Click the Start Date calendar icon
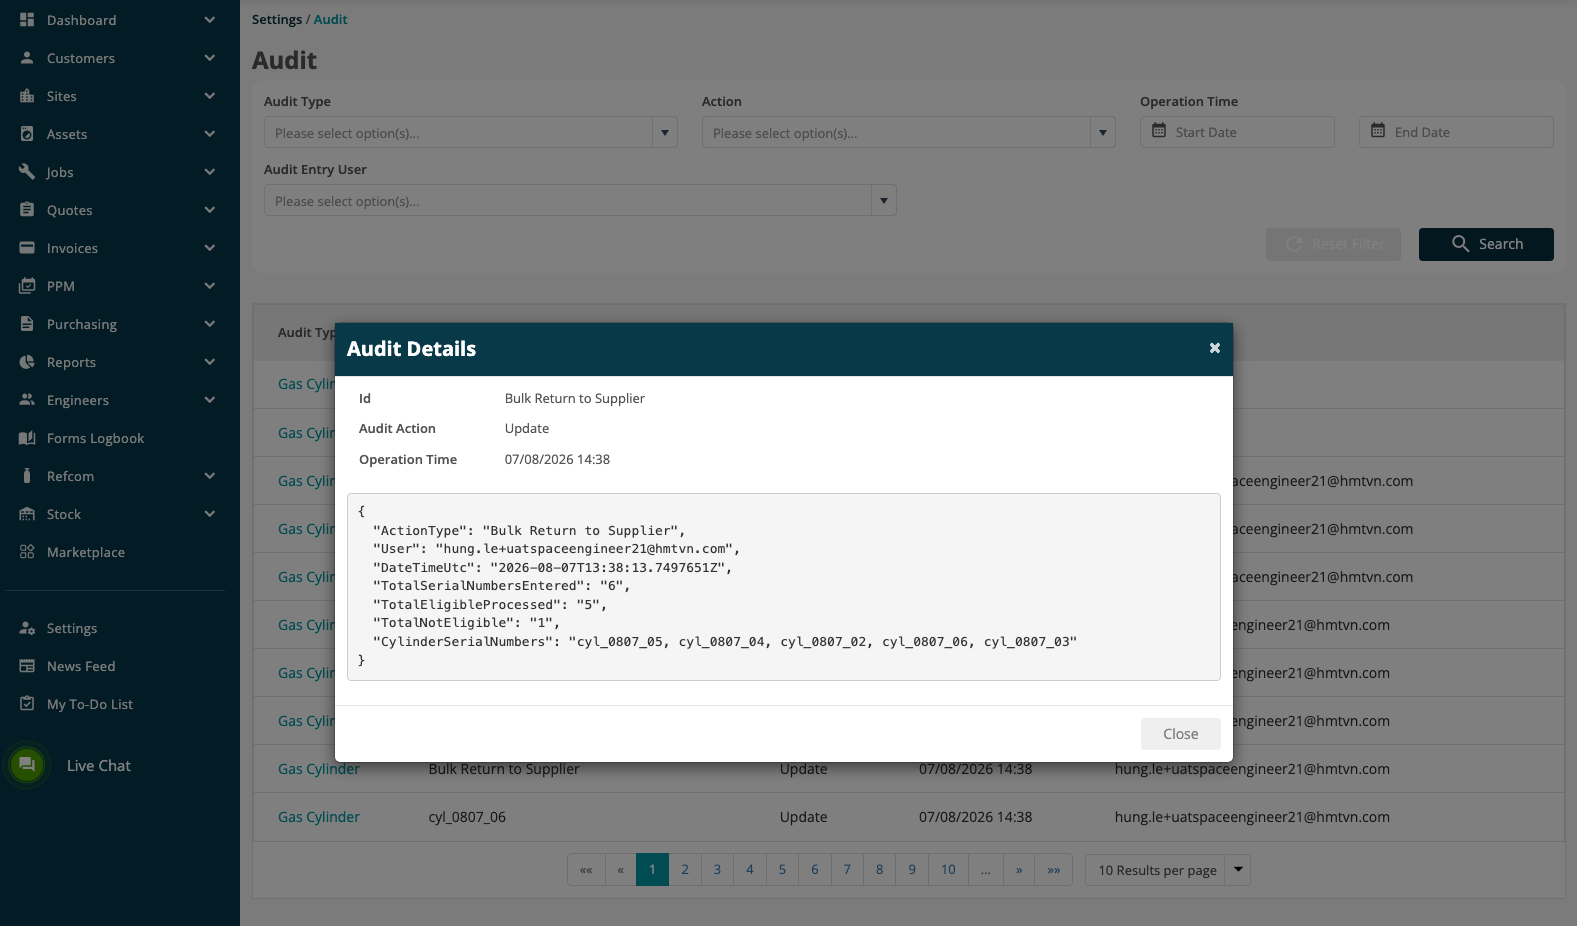 tap(1159, 131)
